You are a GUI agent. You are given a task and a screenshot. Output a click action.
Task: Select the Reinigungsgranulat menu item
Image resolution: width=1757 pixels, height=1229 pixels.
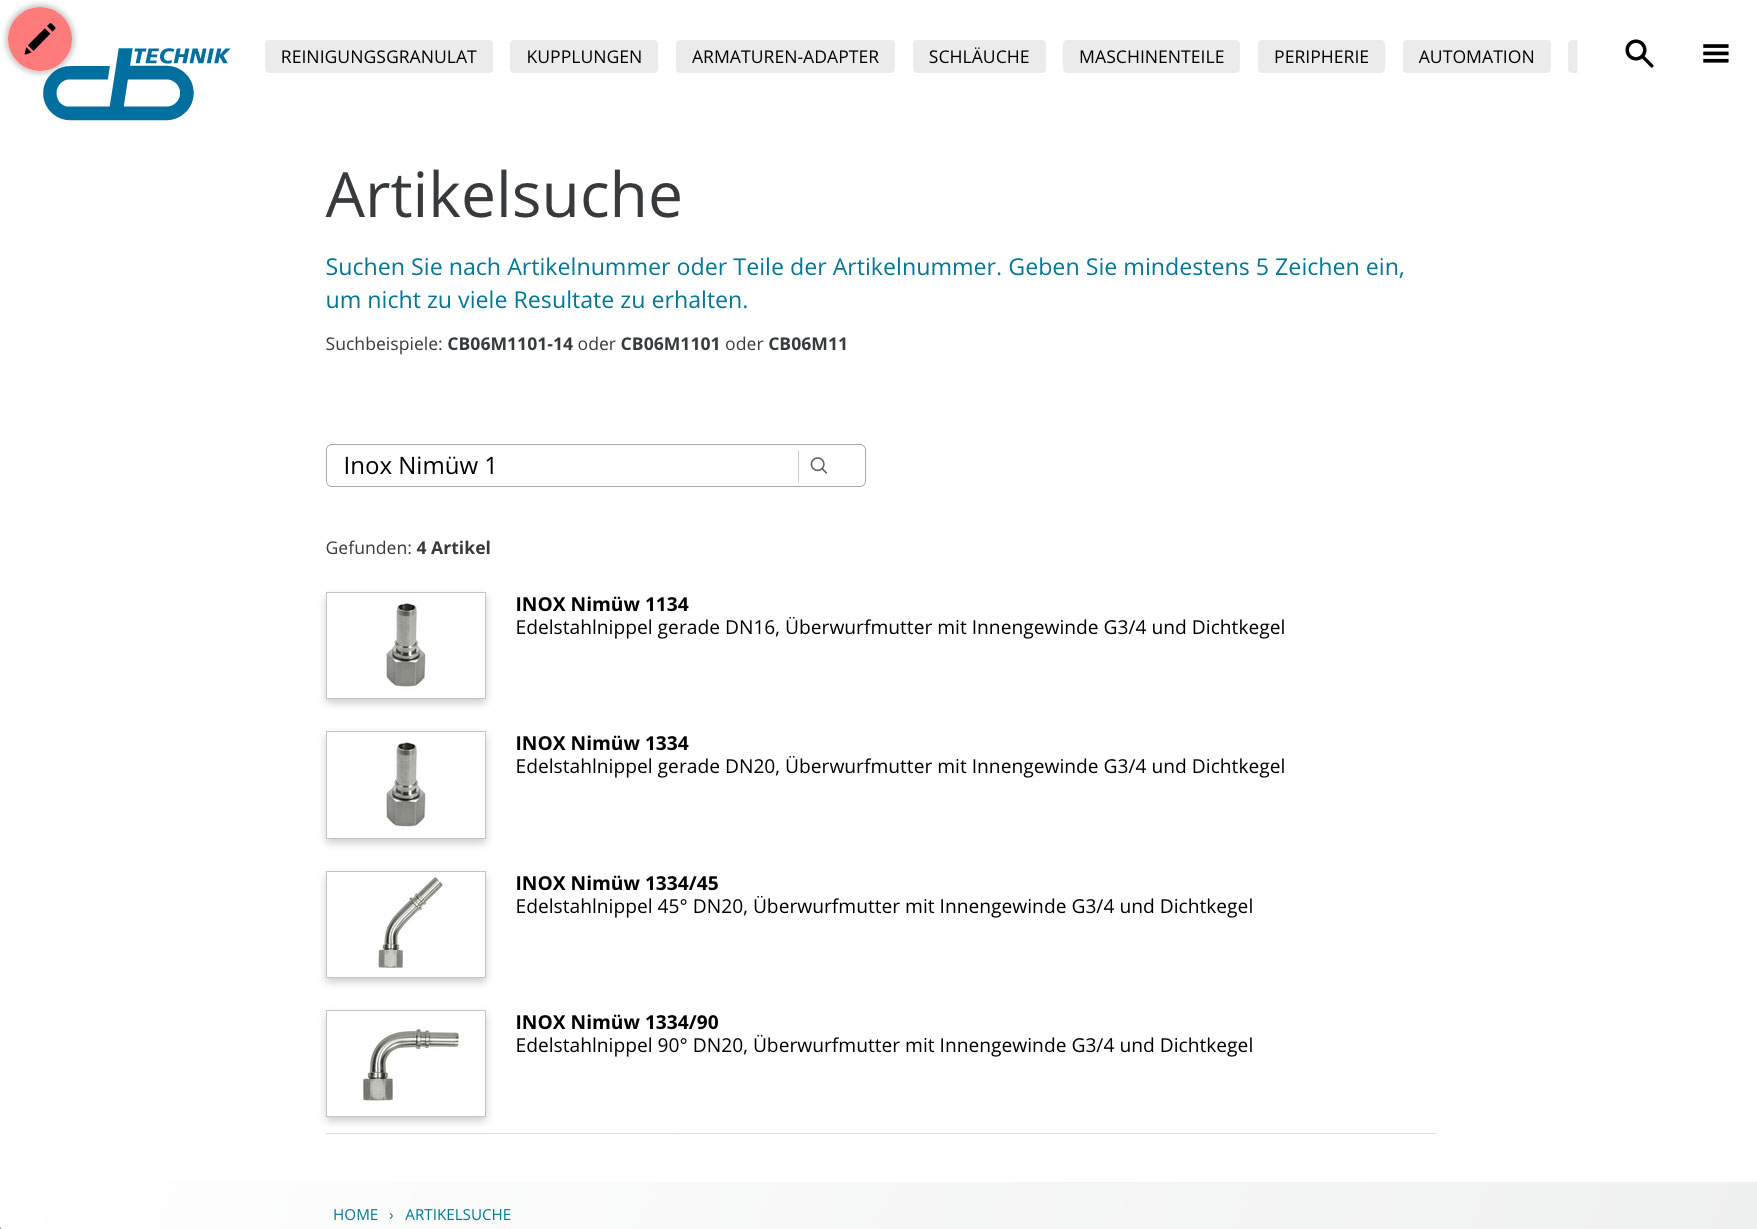379,57
